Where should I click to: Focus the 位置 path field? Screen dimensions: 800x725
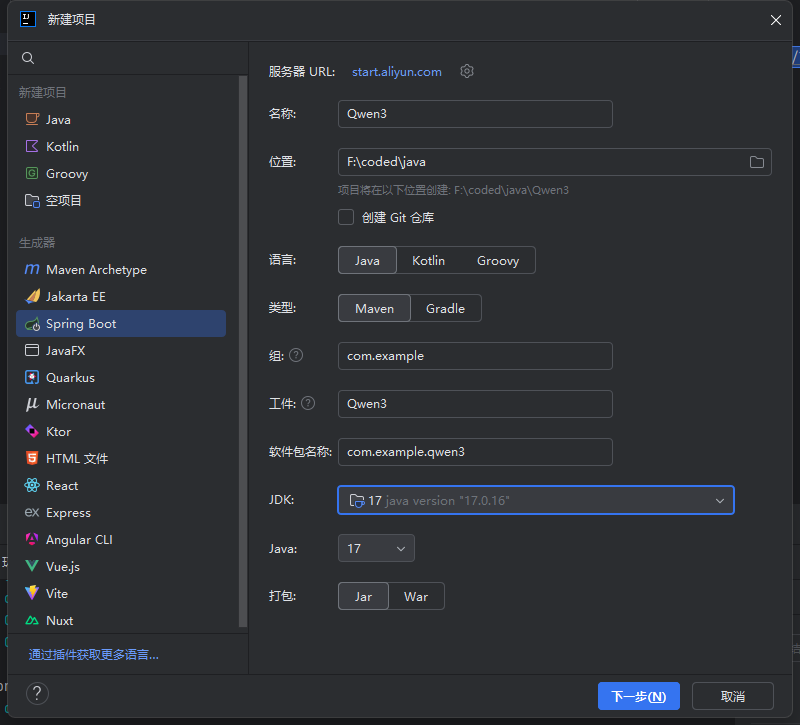555,162
